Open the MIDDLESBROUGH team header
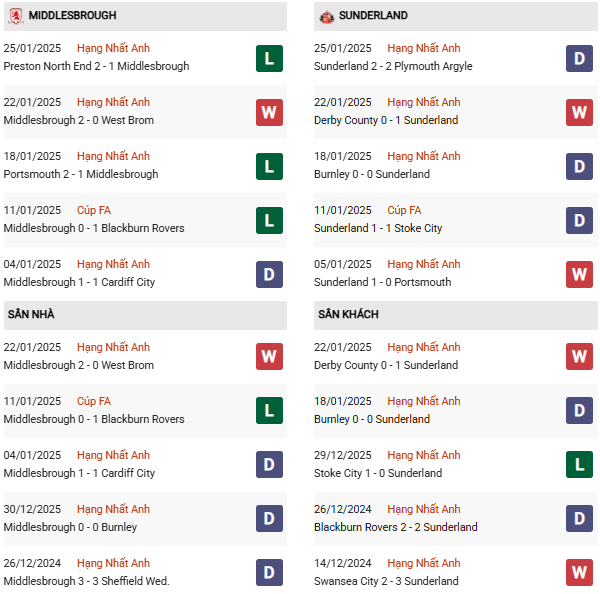 coord(72,16)
